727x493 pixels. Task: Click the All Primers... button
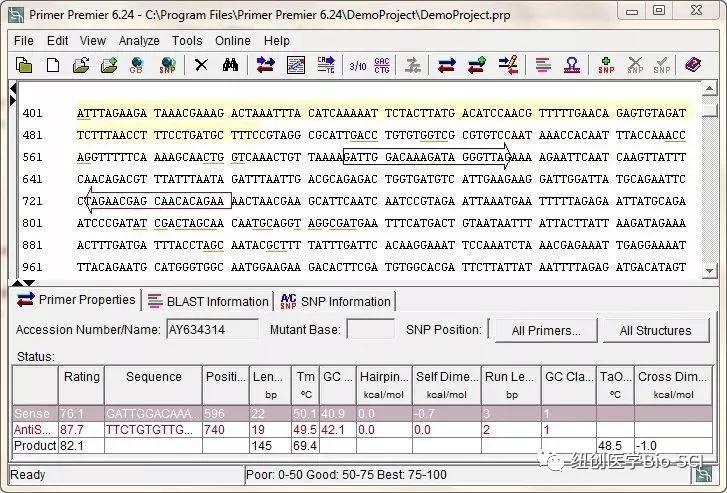pyautogui.click(x=545, y=330)
